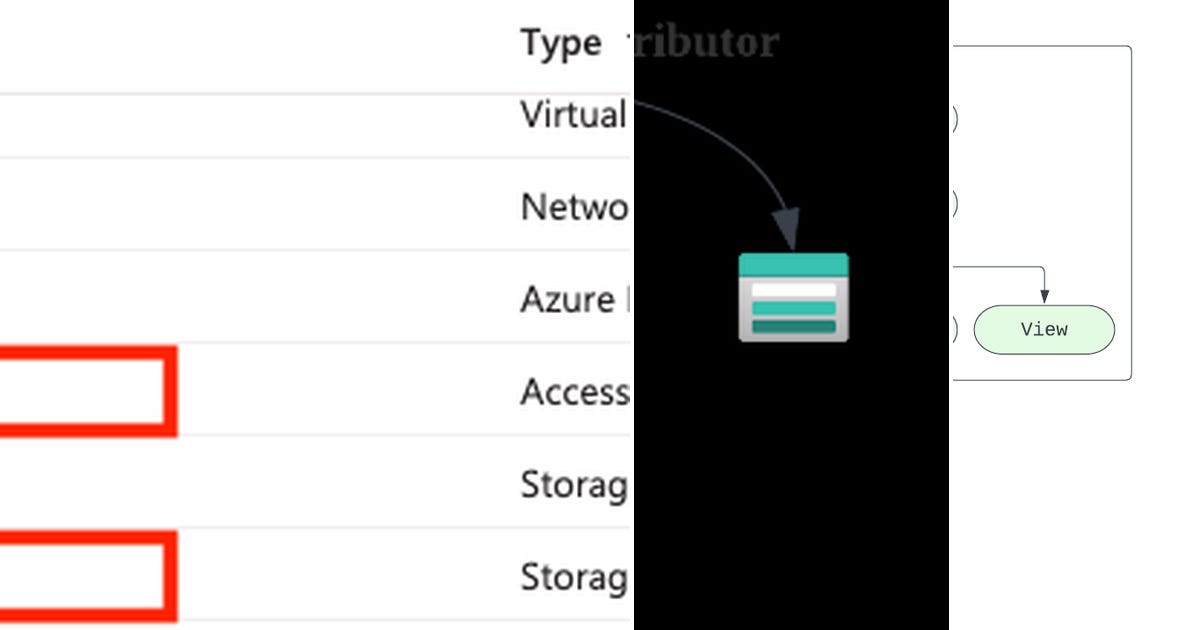Select the first red-highlighted Access row

(x=88, y=393)
